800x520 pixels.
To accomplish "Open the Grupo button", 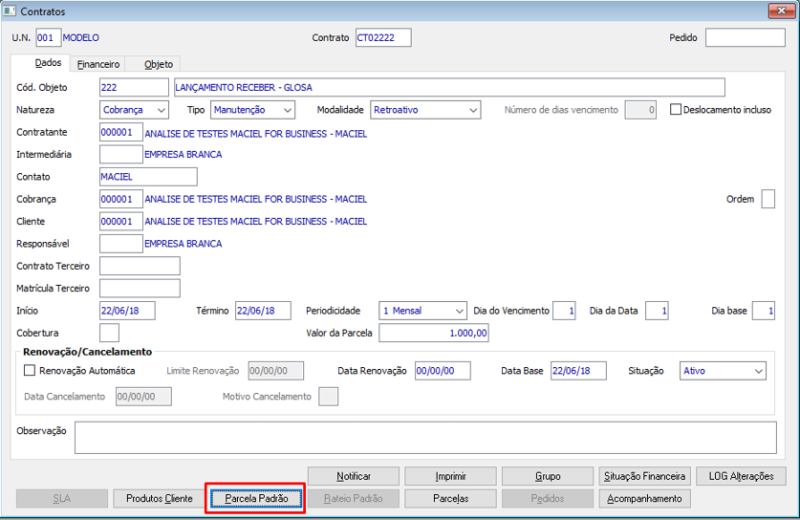I will point(548,476).
